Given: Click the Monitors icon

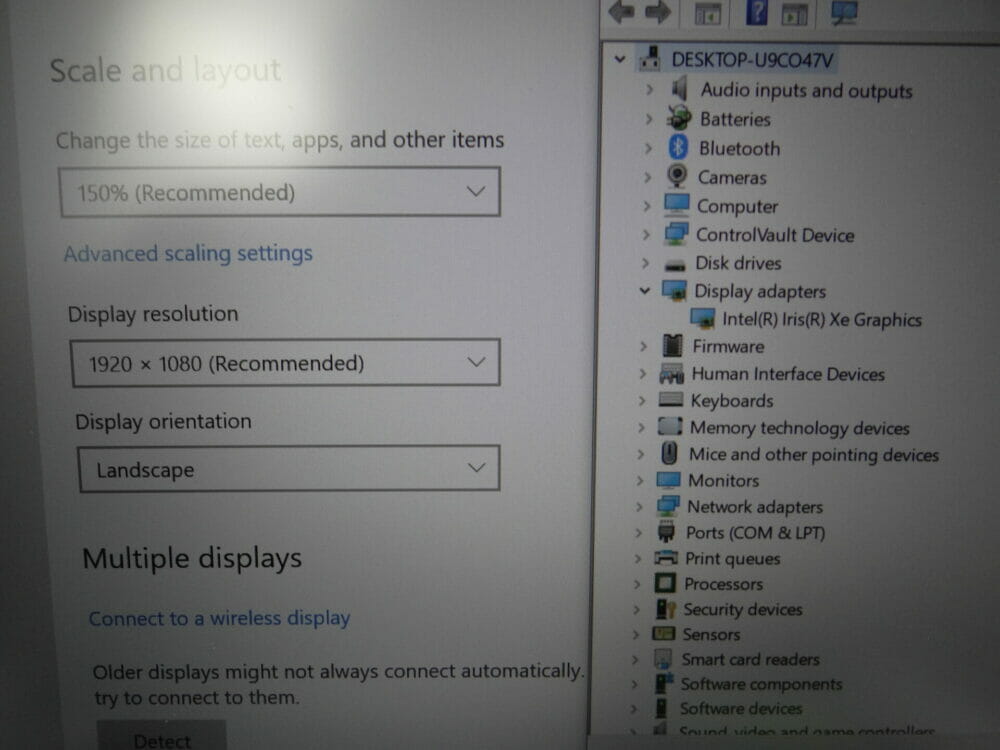Looking at the screenshot, I should 668,479.
